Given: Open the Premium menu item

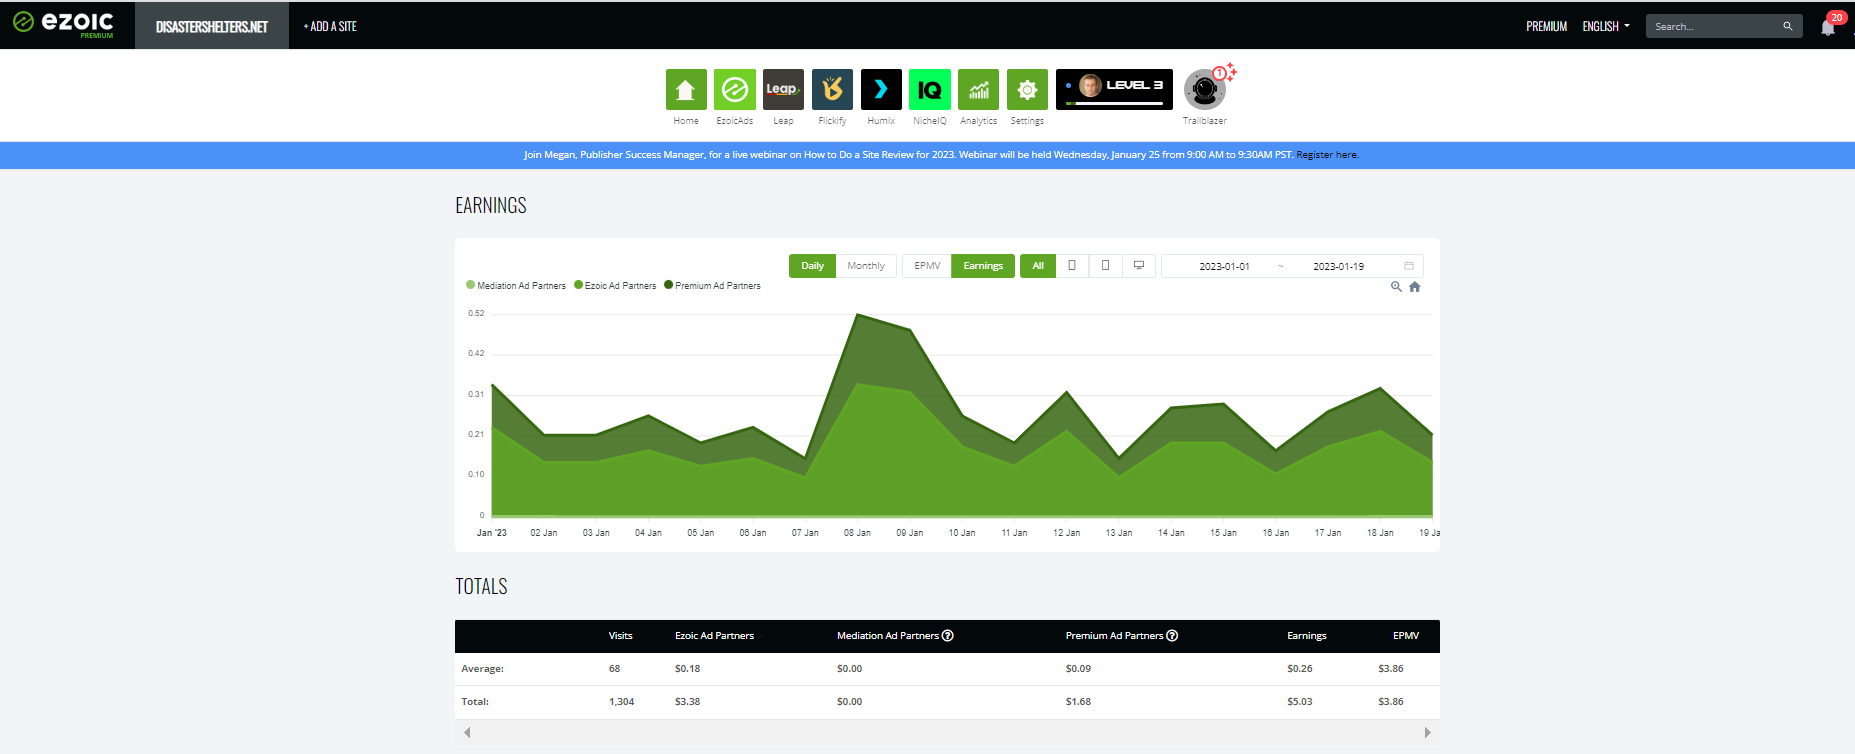Looking at the screenshot, I should 1546,27.
